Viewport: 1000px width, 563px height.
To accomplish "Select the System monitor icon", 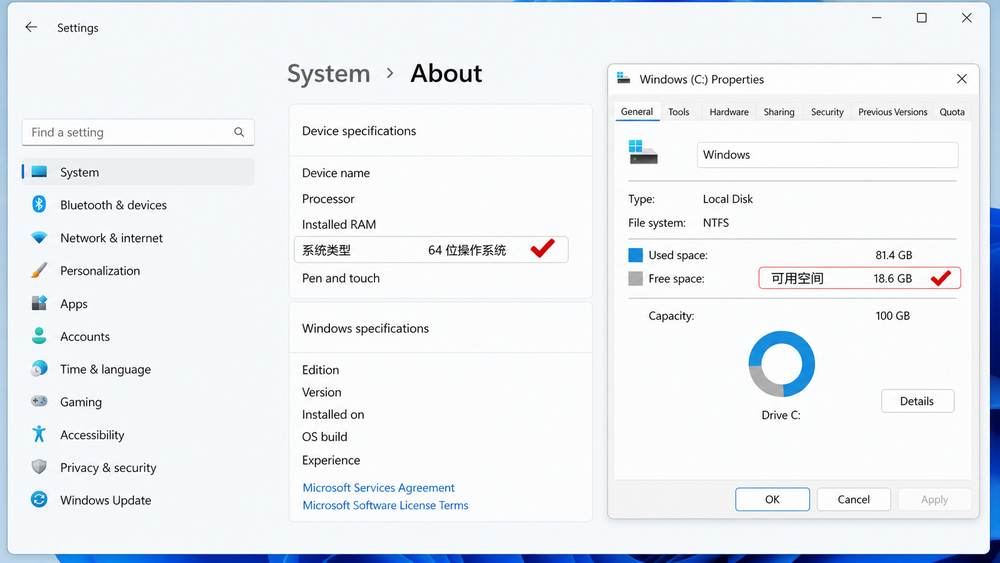I will 40,172.
